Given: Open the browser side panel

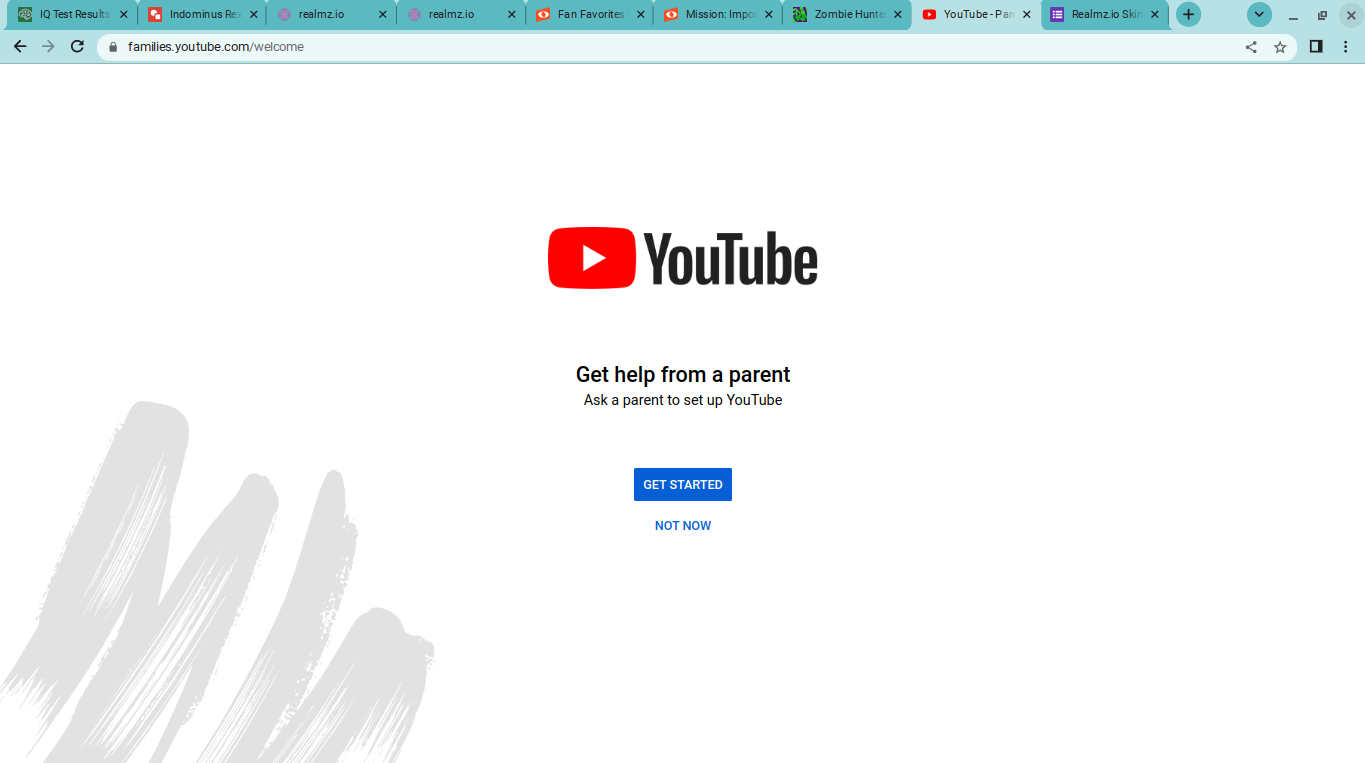Looking at the screenshot, I should pos(1316,47).
